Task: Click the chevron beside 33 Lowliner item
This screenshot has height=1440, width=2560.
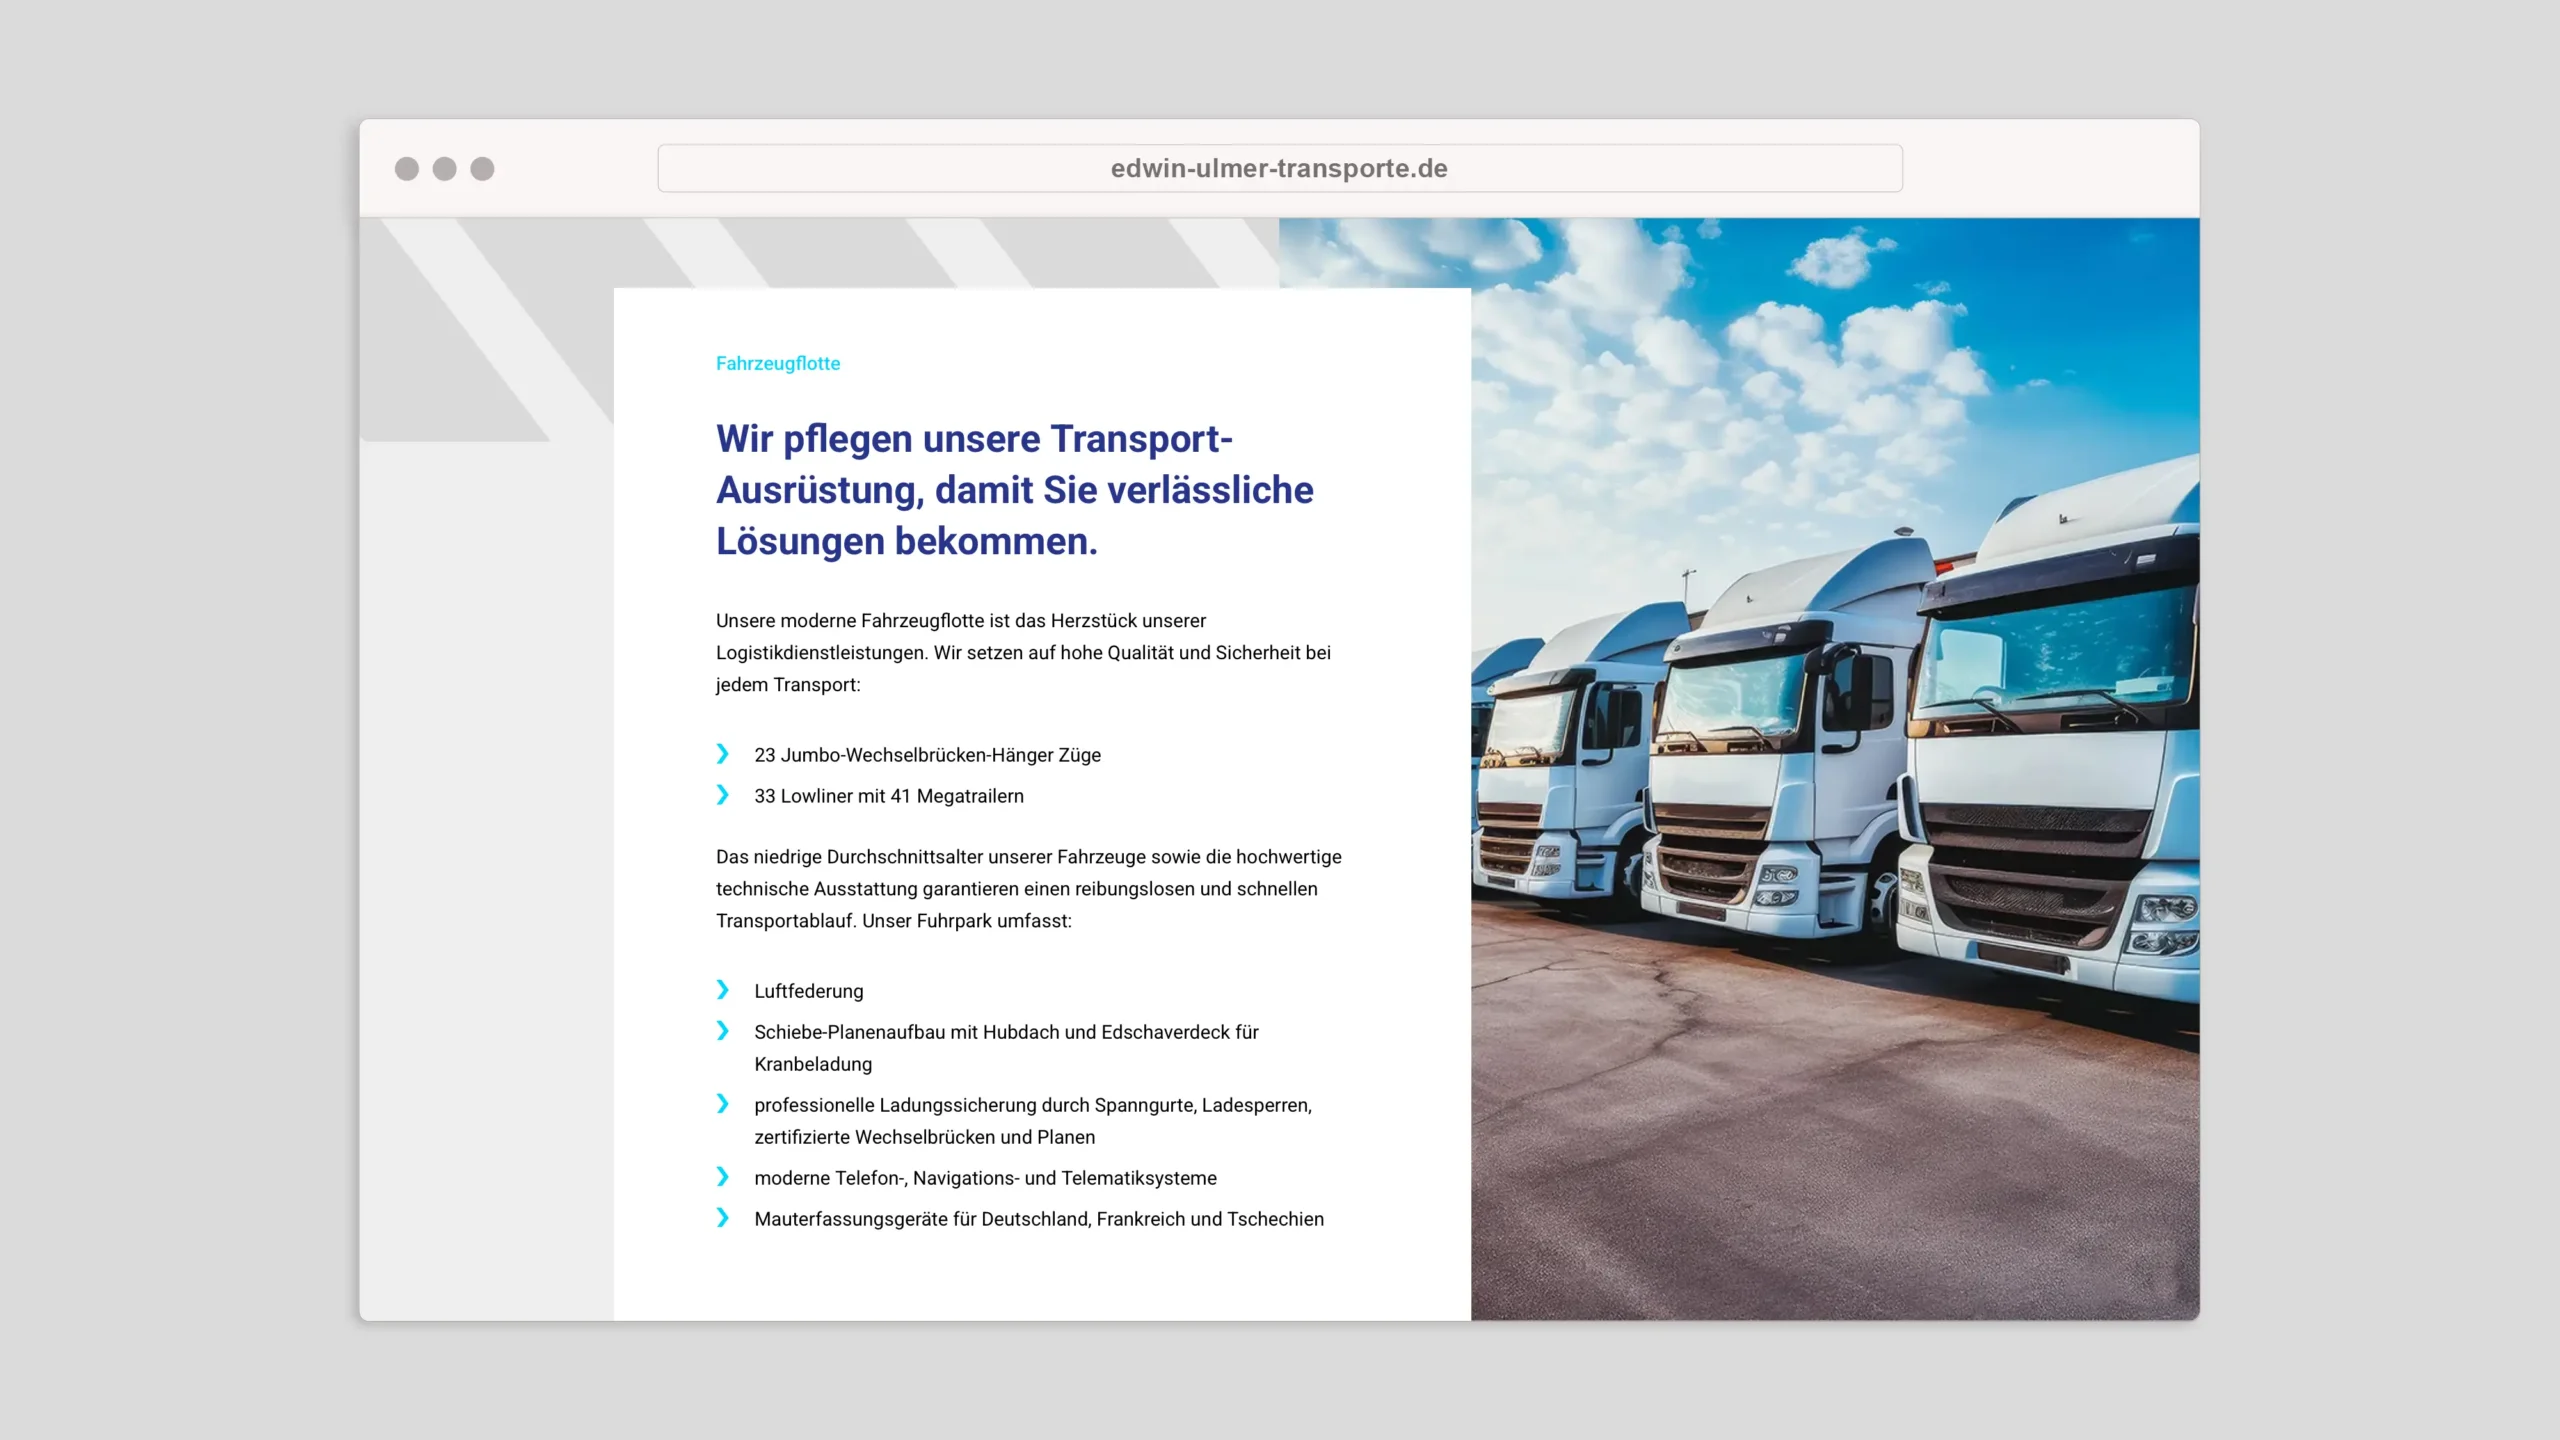Action: pyautogui.click(x=723, y=795)
